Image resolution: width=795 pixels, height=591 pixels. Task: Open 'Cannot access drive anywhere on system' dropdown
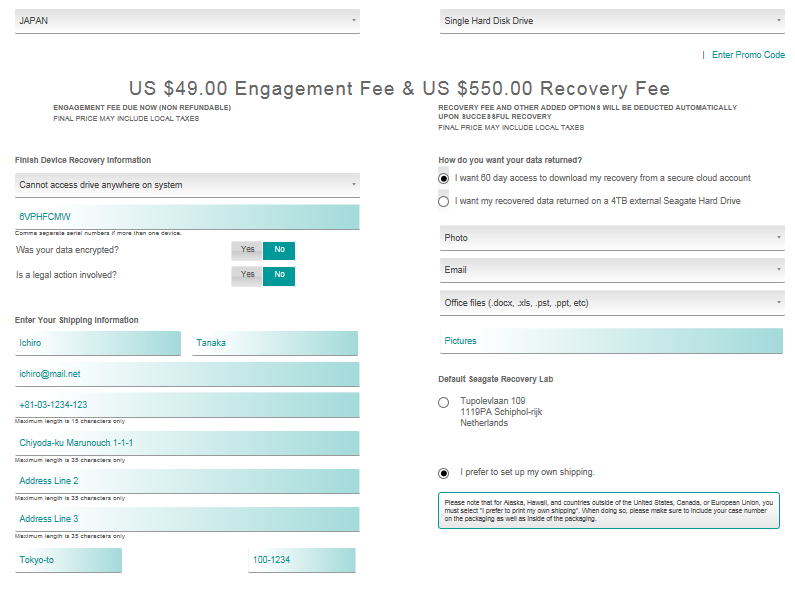[187, 185]
